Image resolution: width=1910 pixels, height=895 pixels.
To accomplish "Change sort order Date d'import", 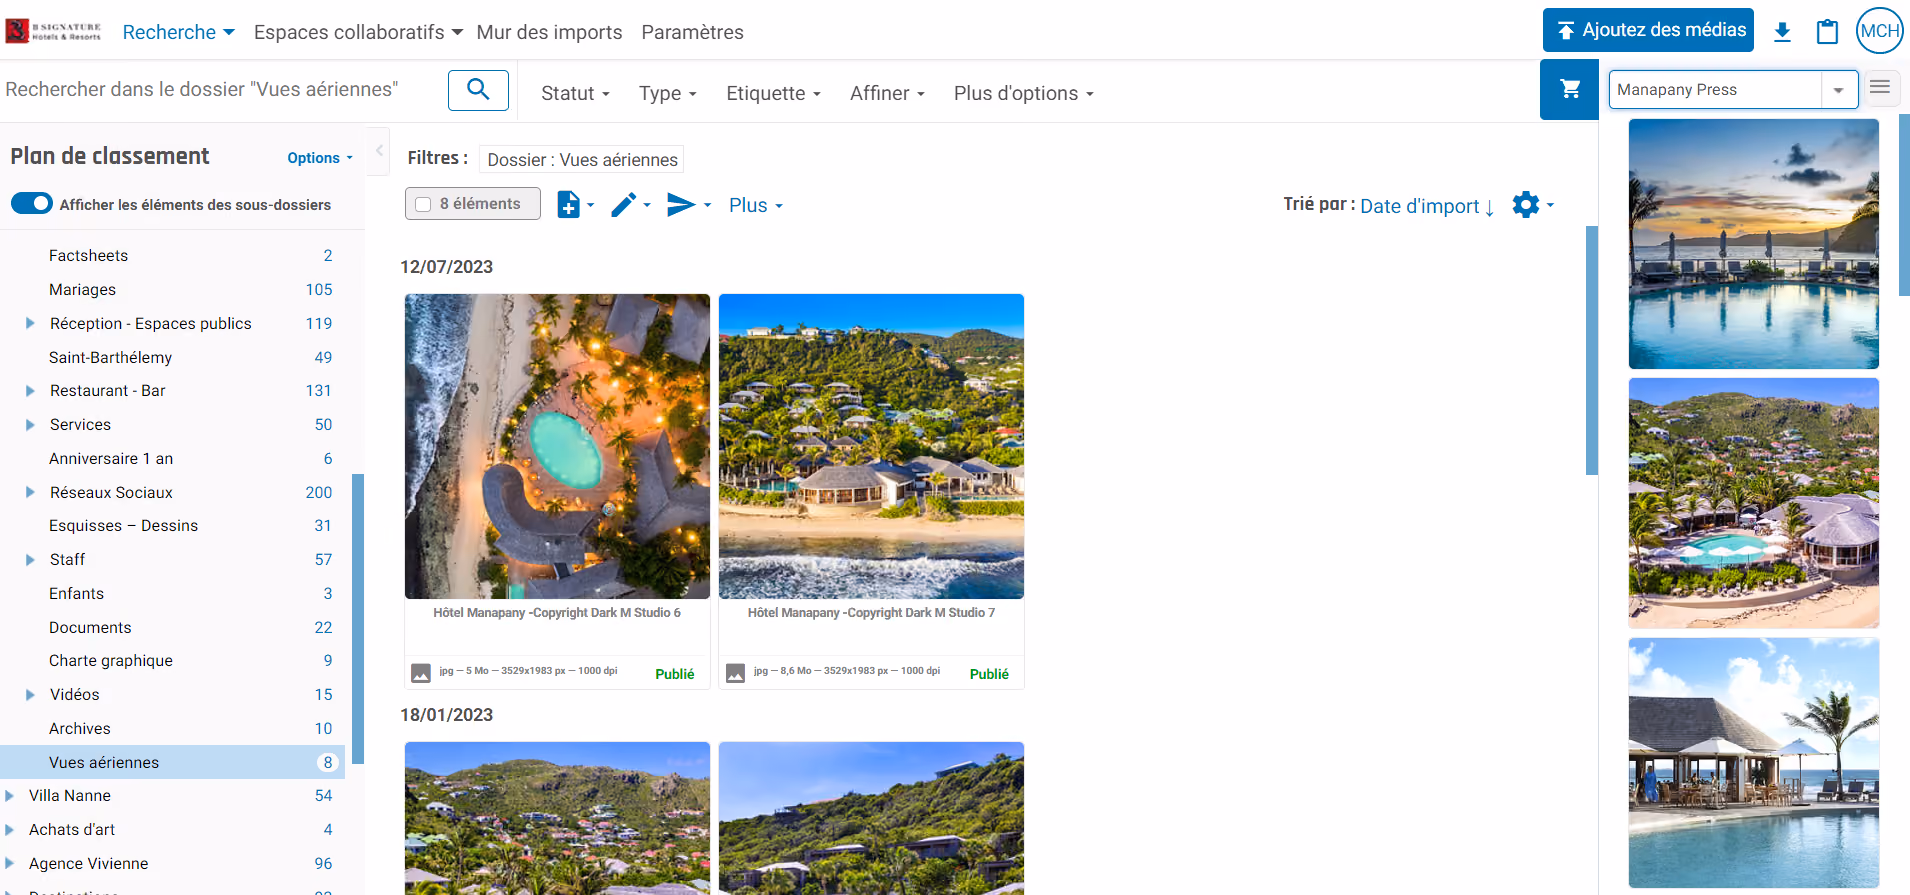I will pos(1426,206).
